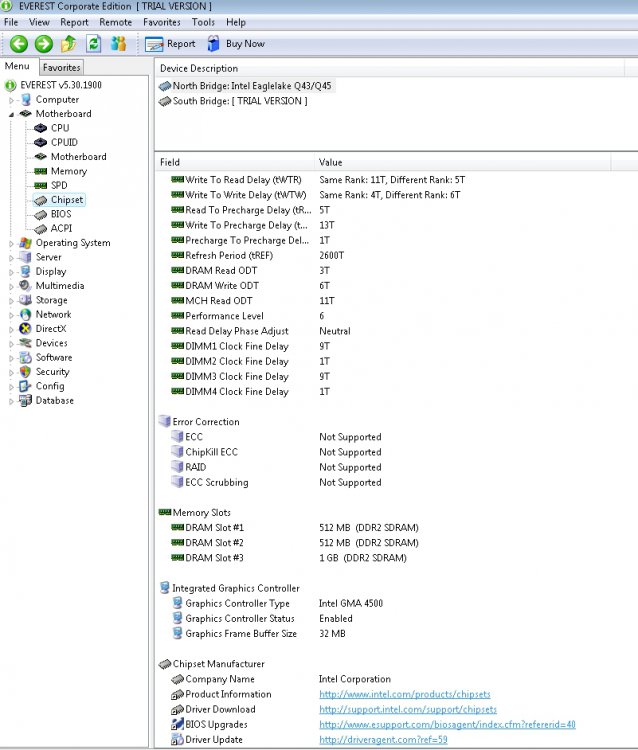Screen dimensions: 638x750
Task: Click the Buy Now toolbar button
Action: (x=236, y=44)
